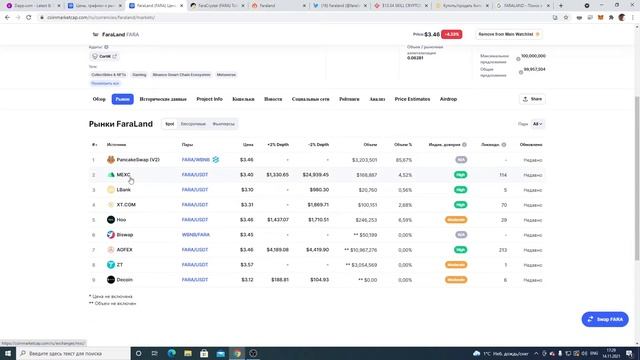The width and height of the screenshot is (640, 360).
Task: Click the Swap FARA button
Action: tap(605, 319)
